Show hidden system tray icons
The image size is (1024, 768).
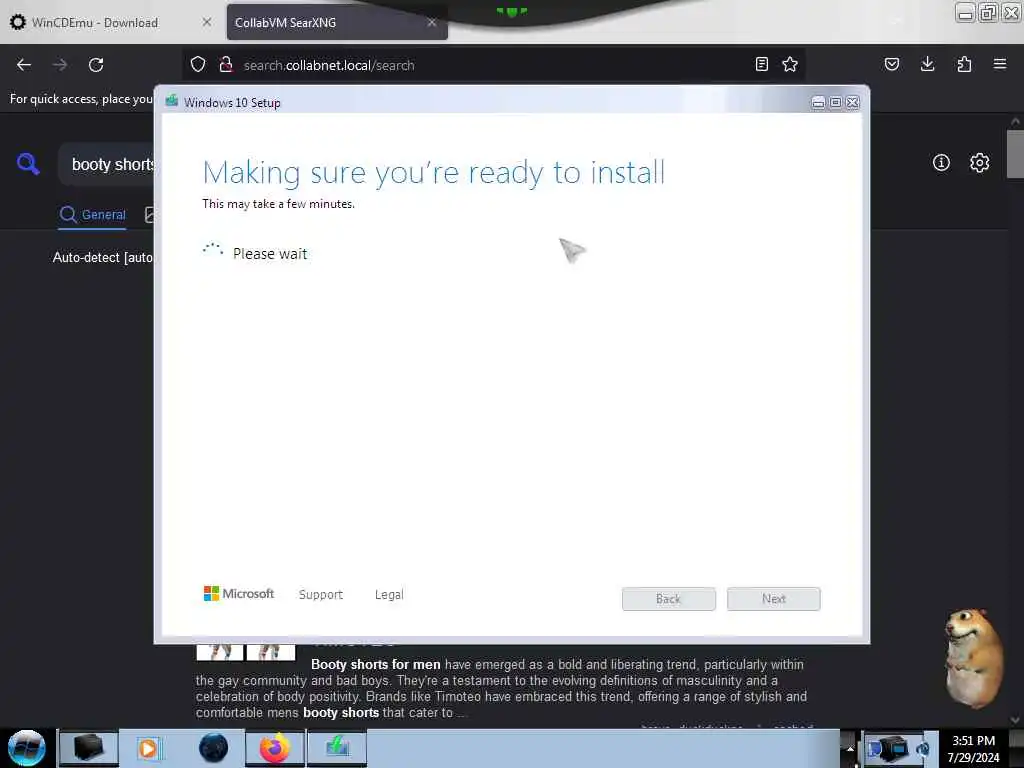pyautogui.click(x=850, y=748)
